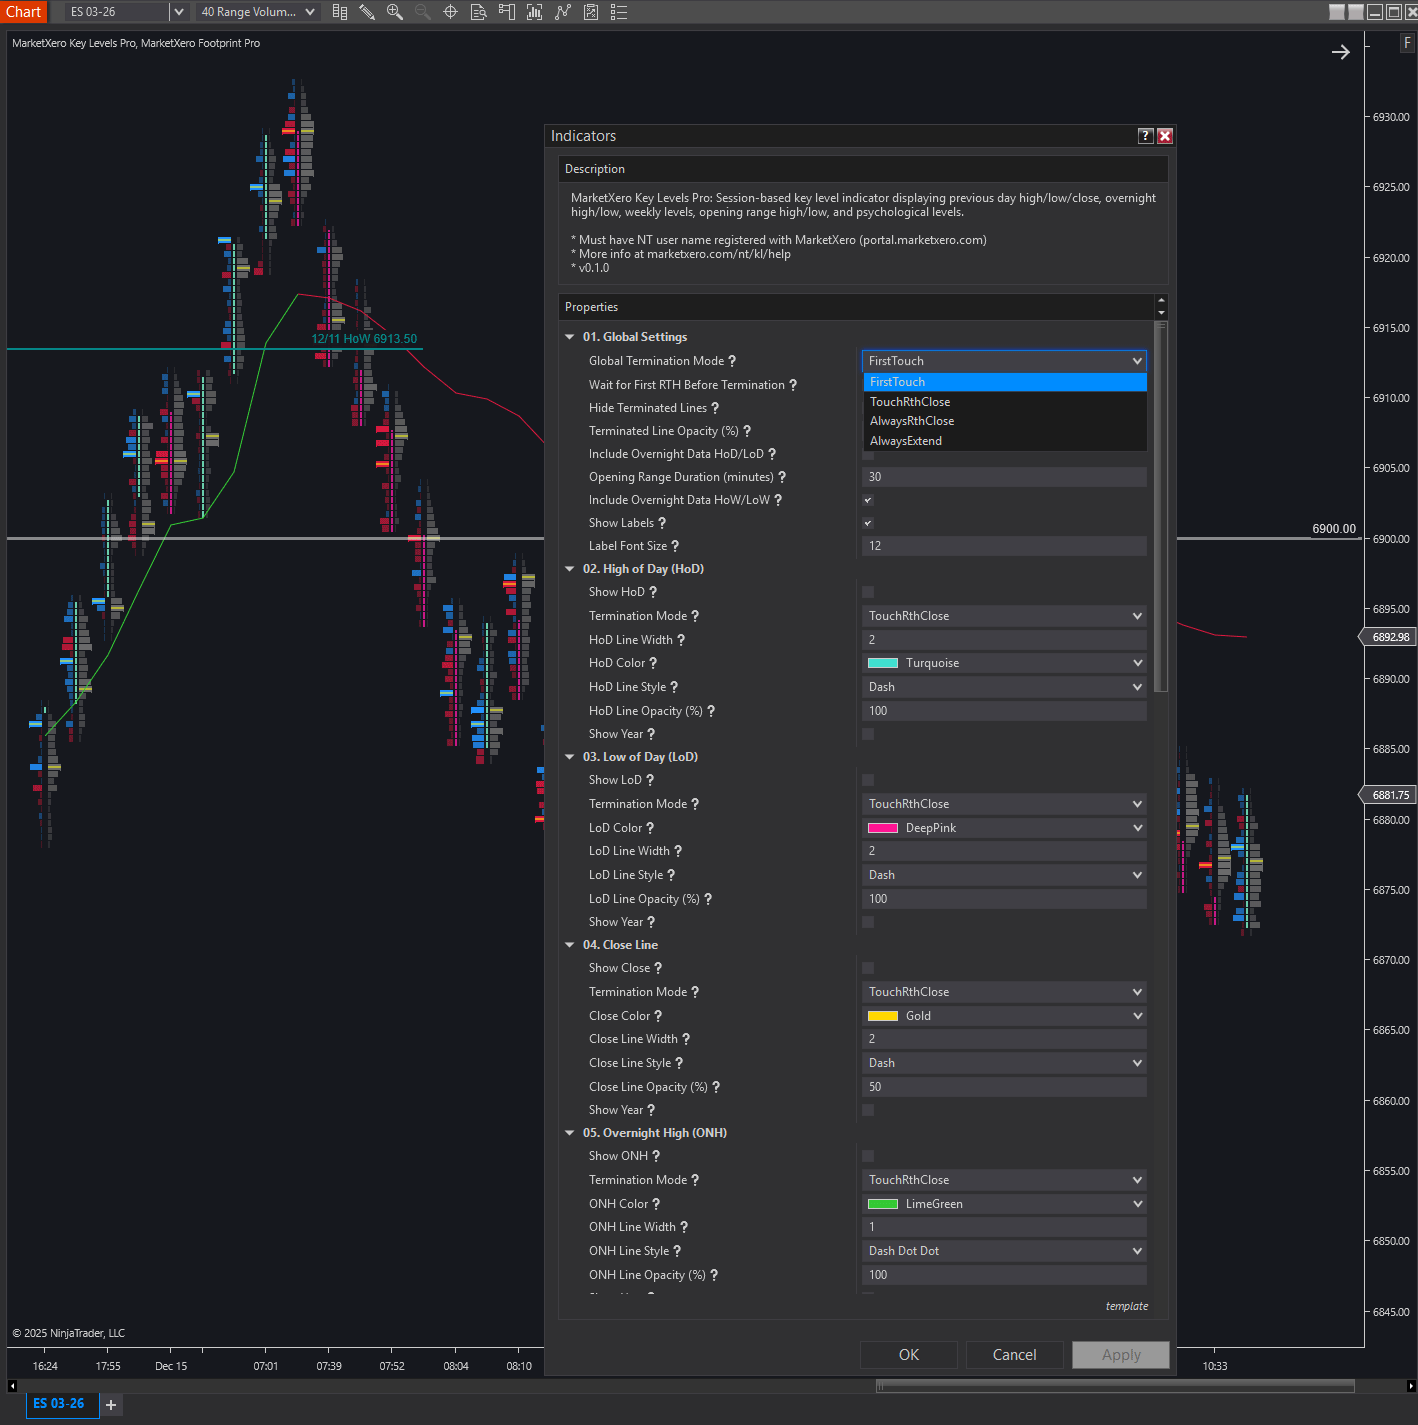The height and width of the screenshot is (1425, 1418).
Task: Click the zoom in magnifier icon
Action: tap(395, 12)
